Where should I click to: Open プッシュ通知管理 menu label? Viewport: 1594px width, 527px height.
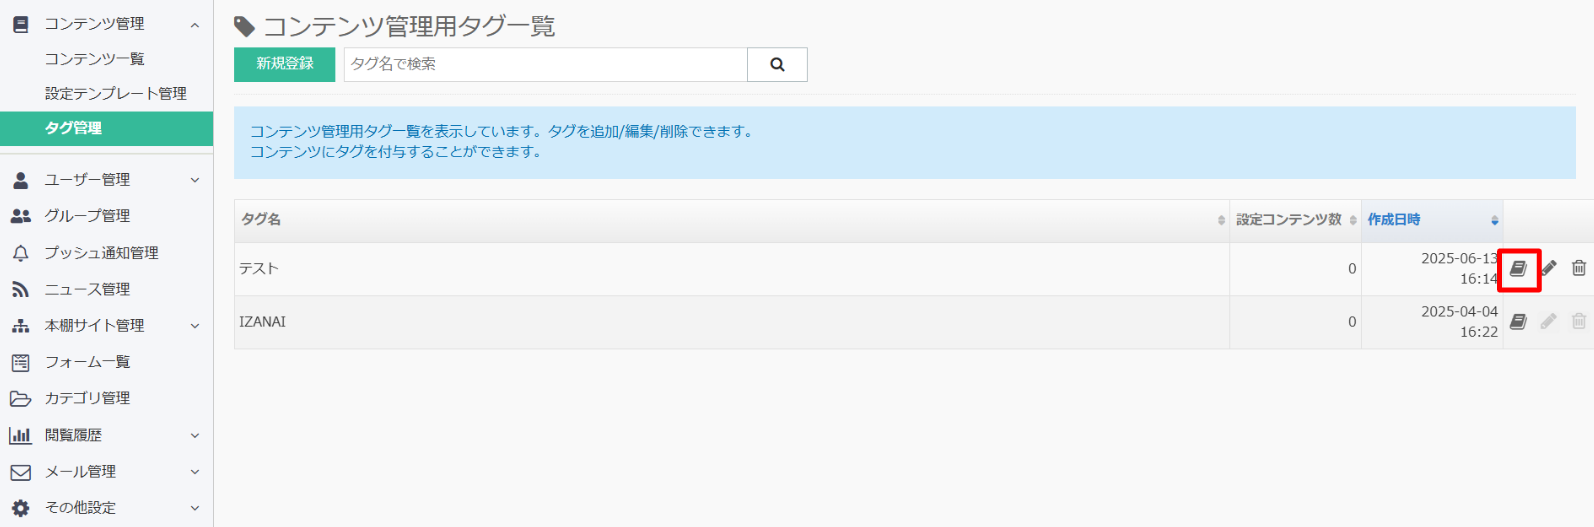click(x=102, y=253)
